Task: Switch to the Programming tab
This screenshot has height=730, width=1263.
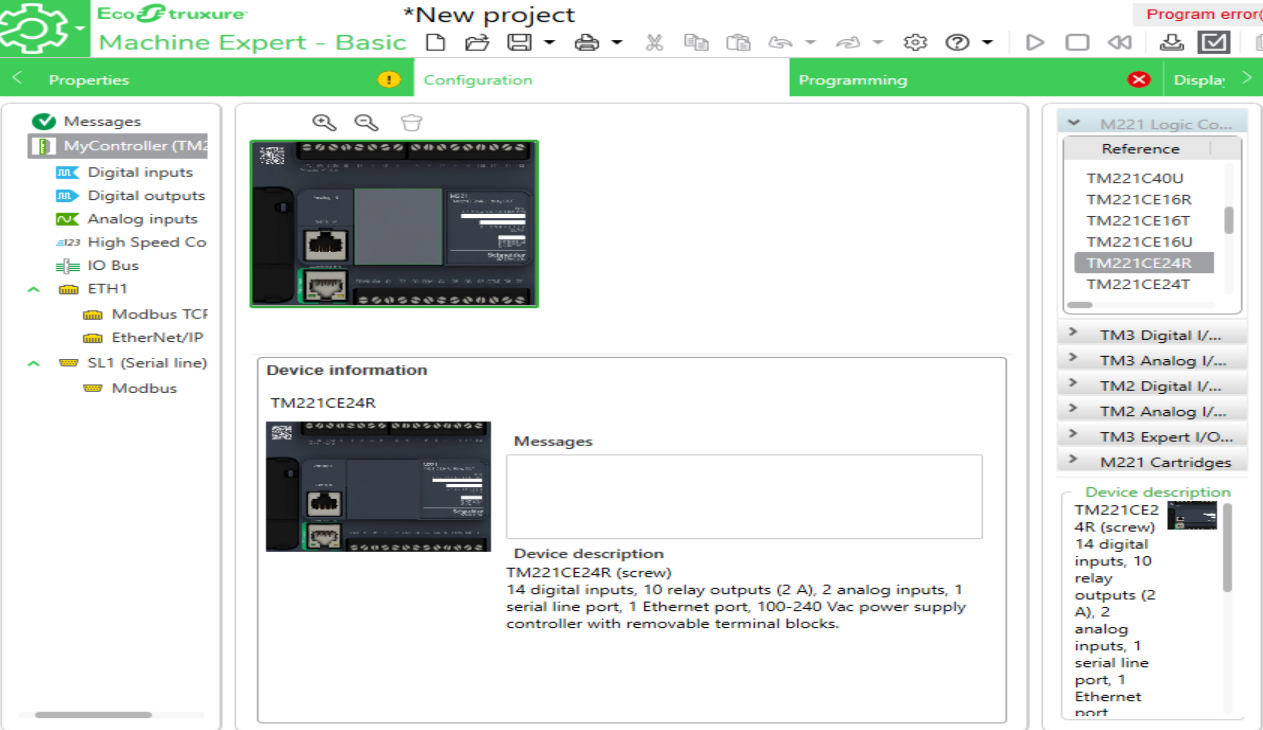Action: [852, 79]
